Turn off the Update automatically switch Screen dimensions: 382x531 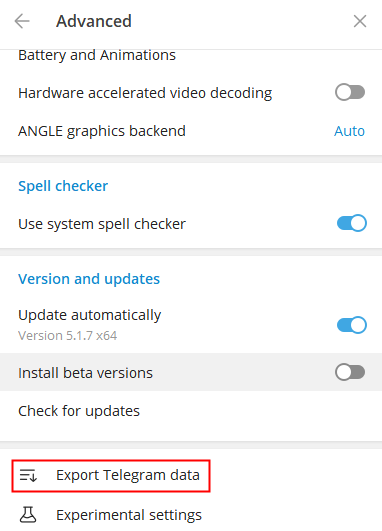352,325
